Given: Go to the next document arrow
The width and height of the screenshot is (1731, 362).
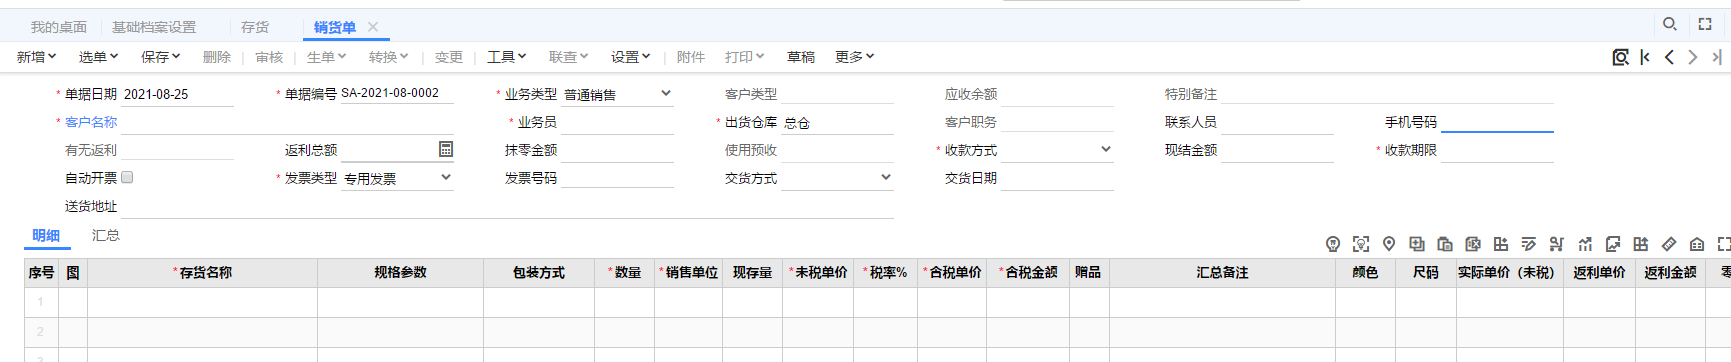Looking at the screenshot, I should click(1693, 57).
